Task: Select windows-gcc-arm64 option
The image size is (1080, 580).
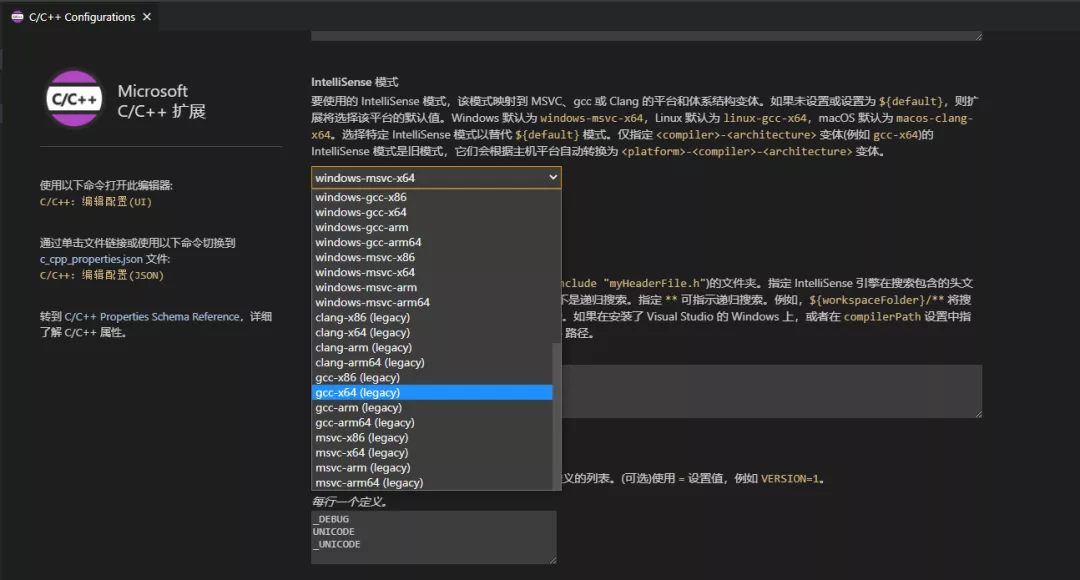Action: click(432, 242)
